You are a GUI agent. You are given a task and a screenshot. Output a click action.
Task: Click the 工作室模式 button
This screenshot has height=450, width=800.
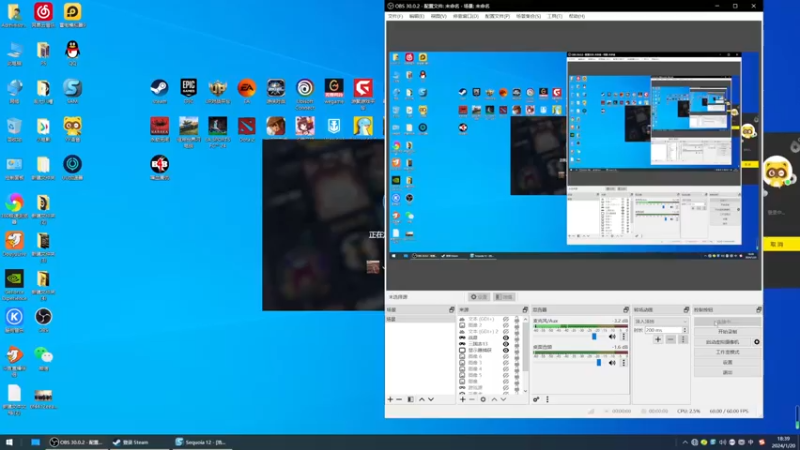click(727, 352)
